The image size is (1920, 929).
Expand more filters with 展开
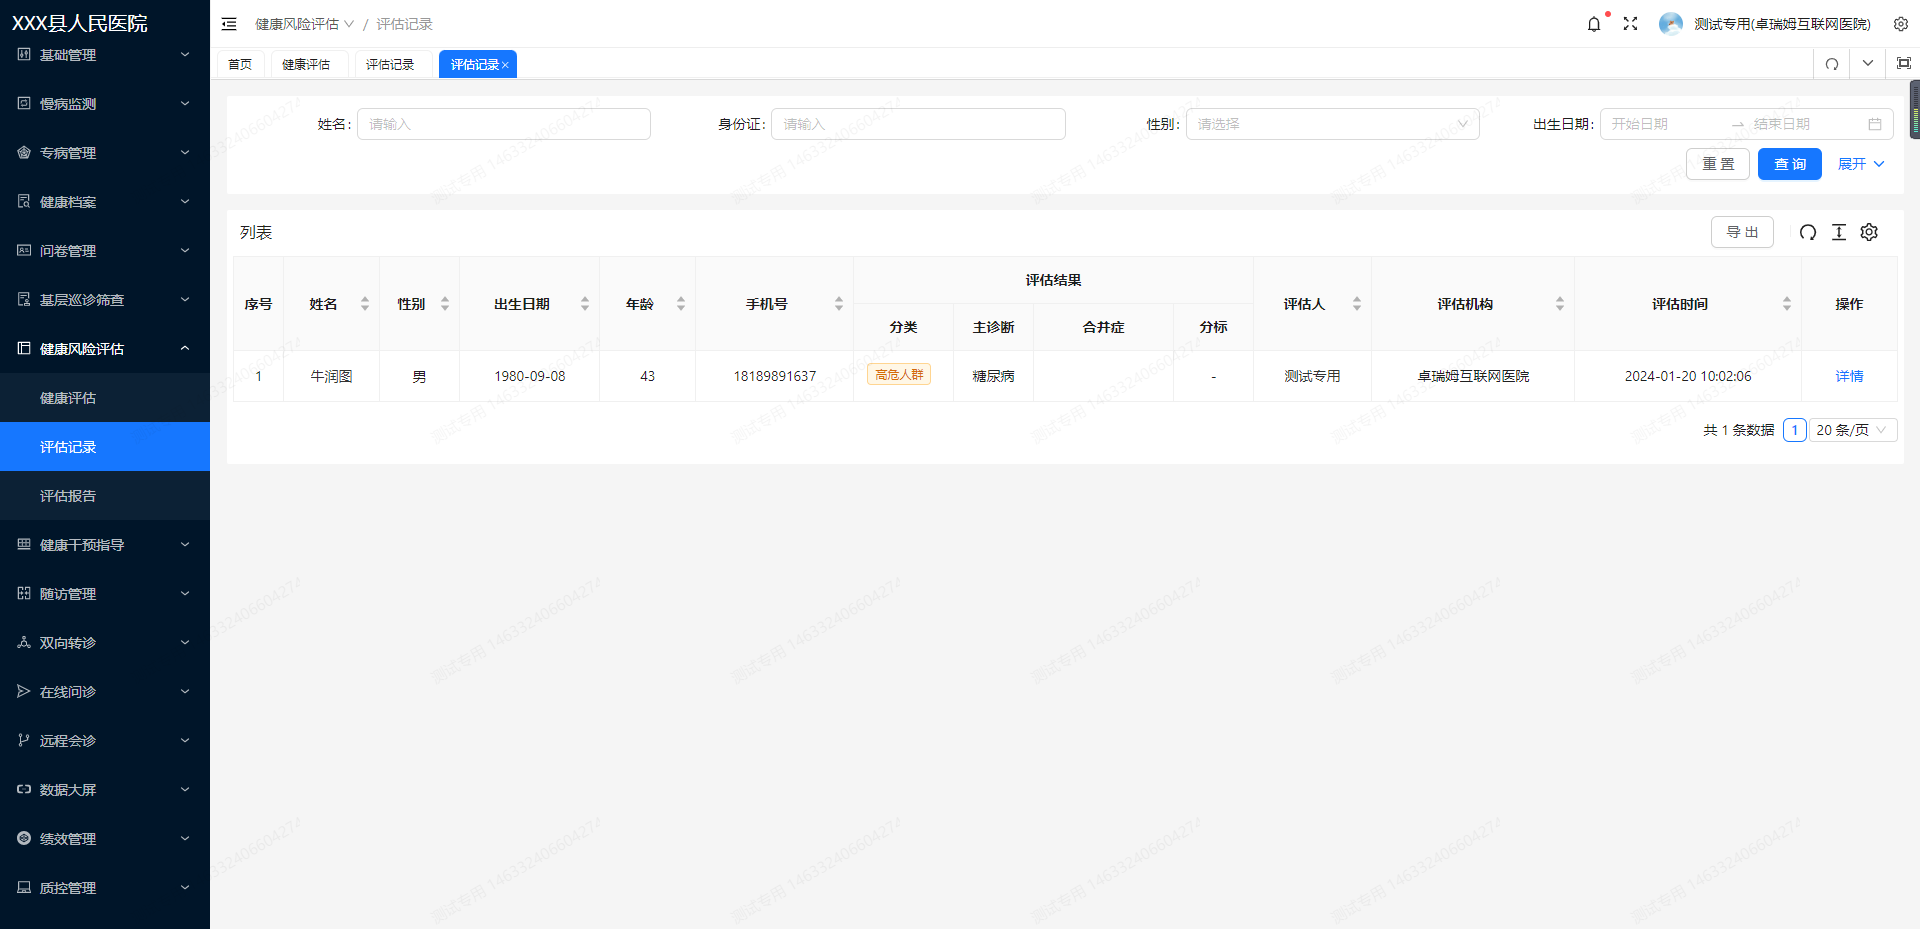[1861, 164]
